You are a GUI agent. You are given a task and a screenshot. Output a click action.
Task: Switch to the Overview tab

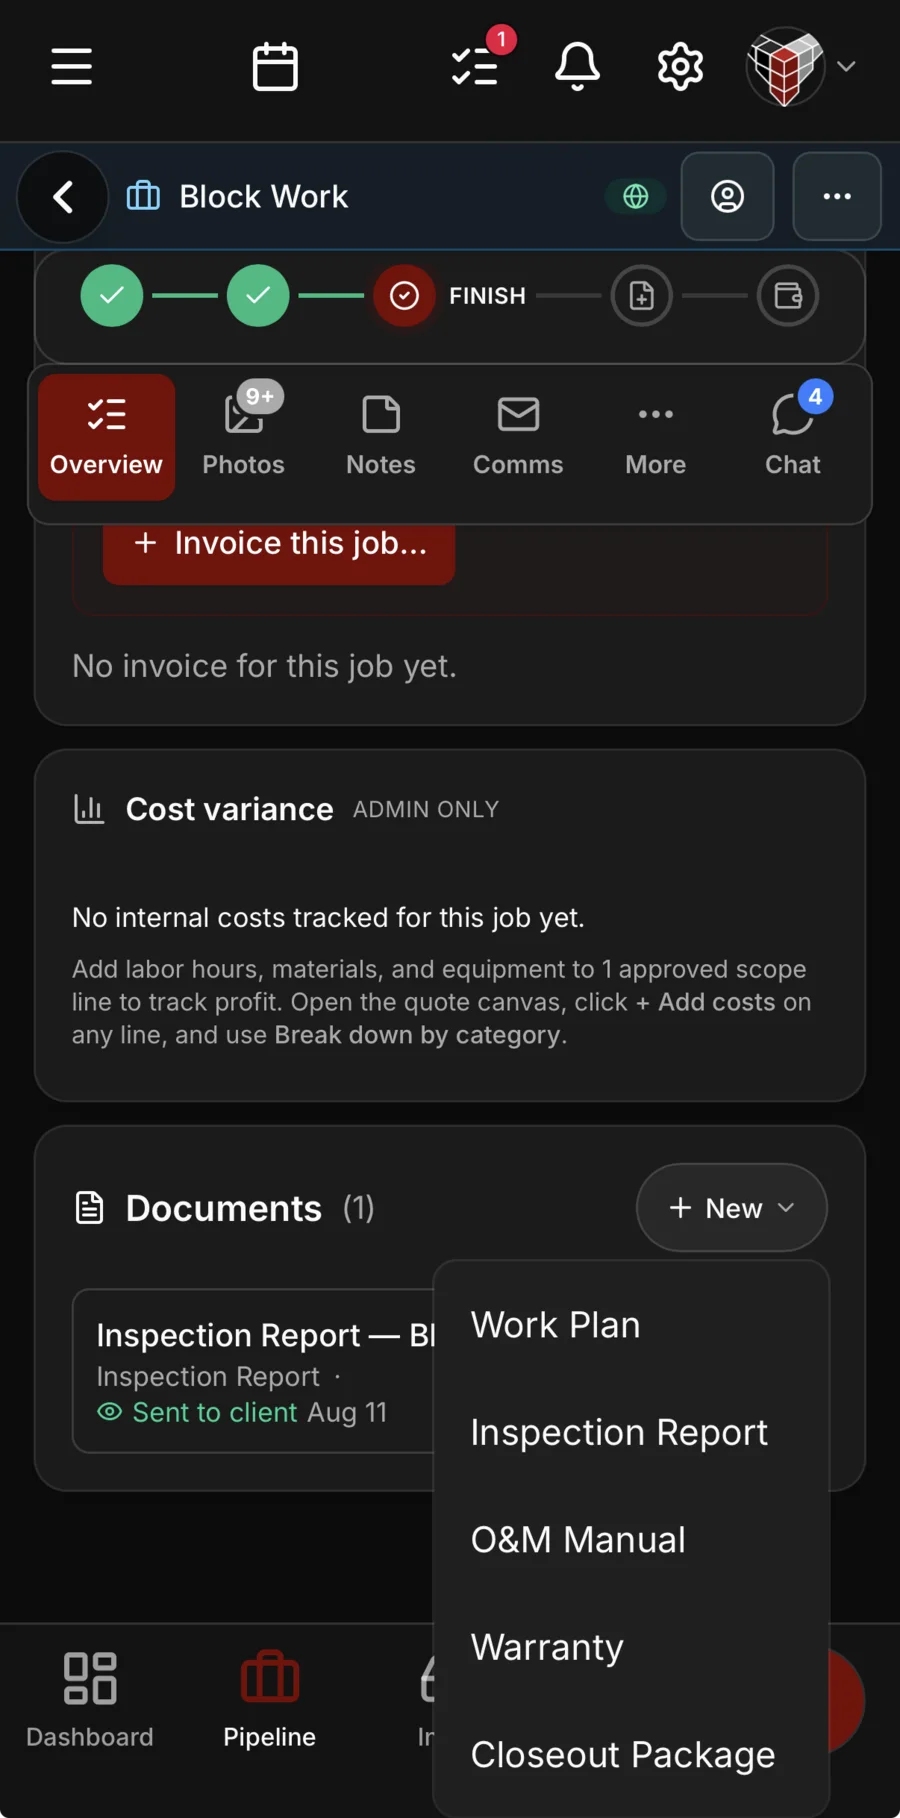107,437
